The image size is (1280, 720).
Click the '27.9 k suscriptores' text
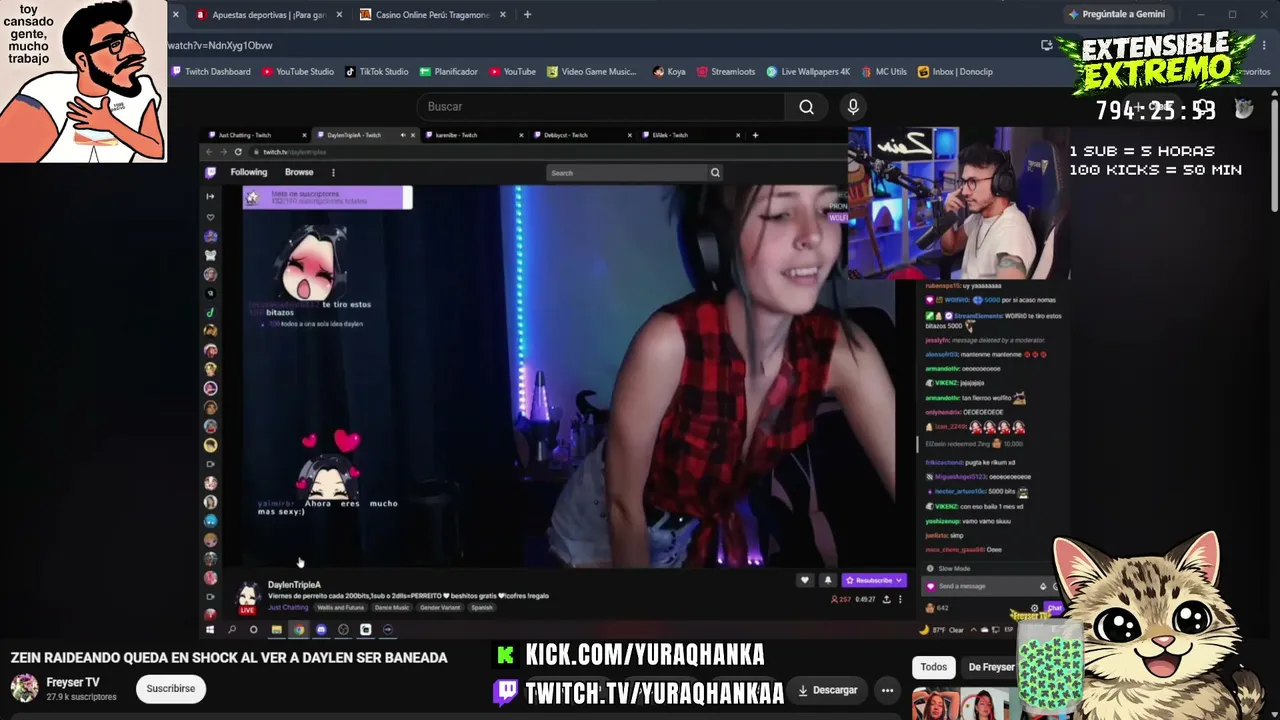pos(81,697)
